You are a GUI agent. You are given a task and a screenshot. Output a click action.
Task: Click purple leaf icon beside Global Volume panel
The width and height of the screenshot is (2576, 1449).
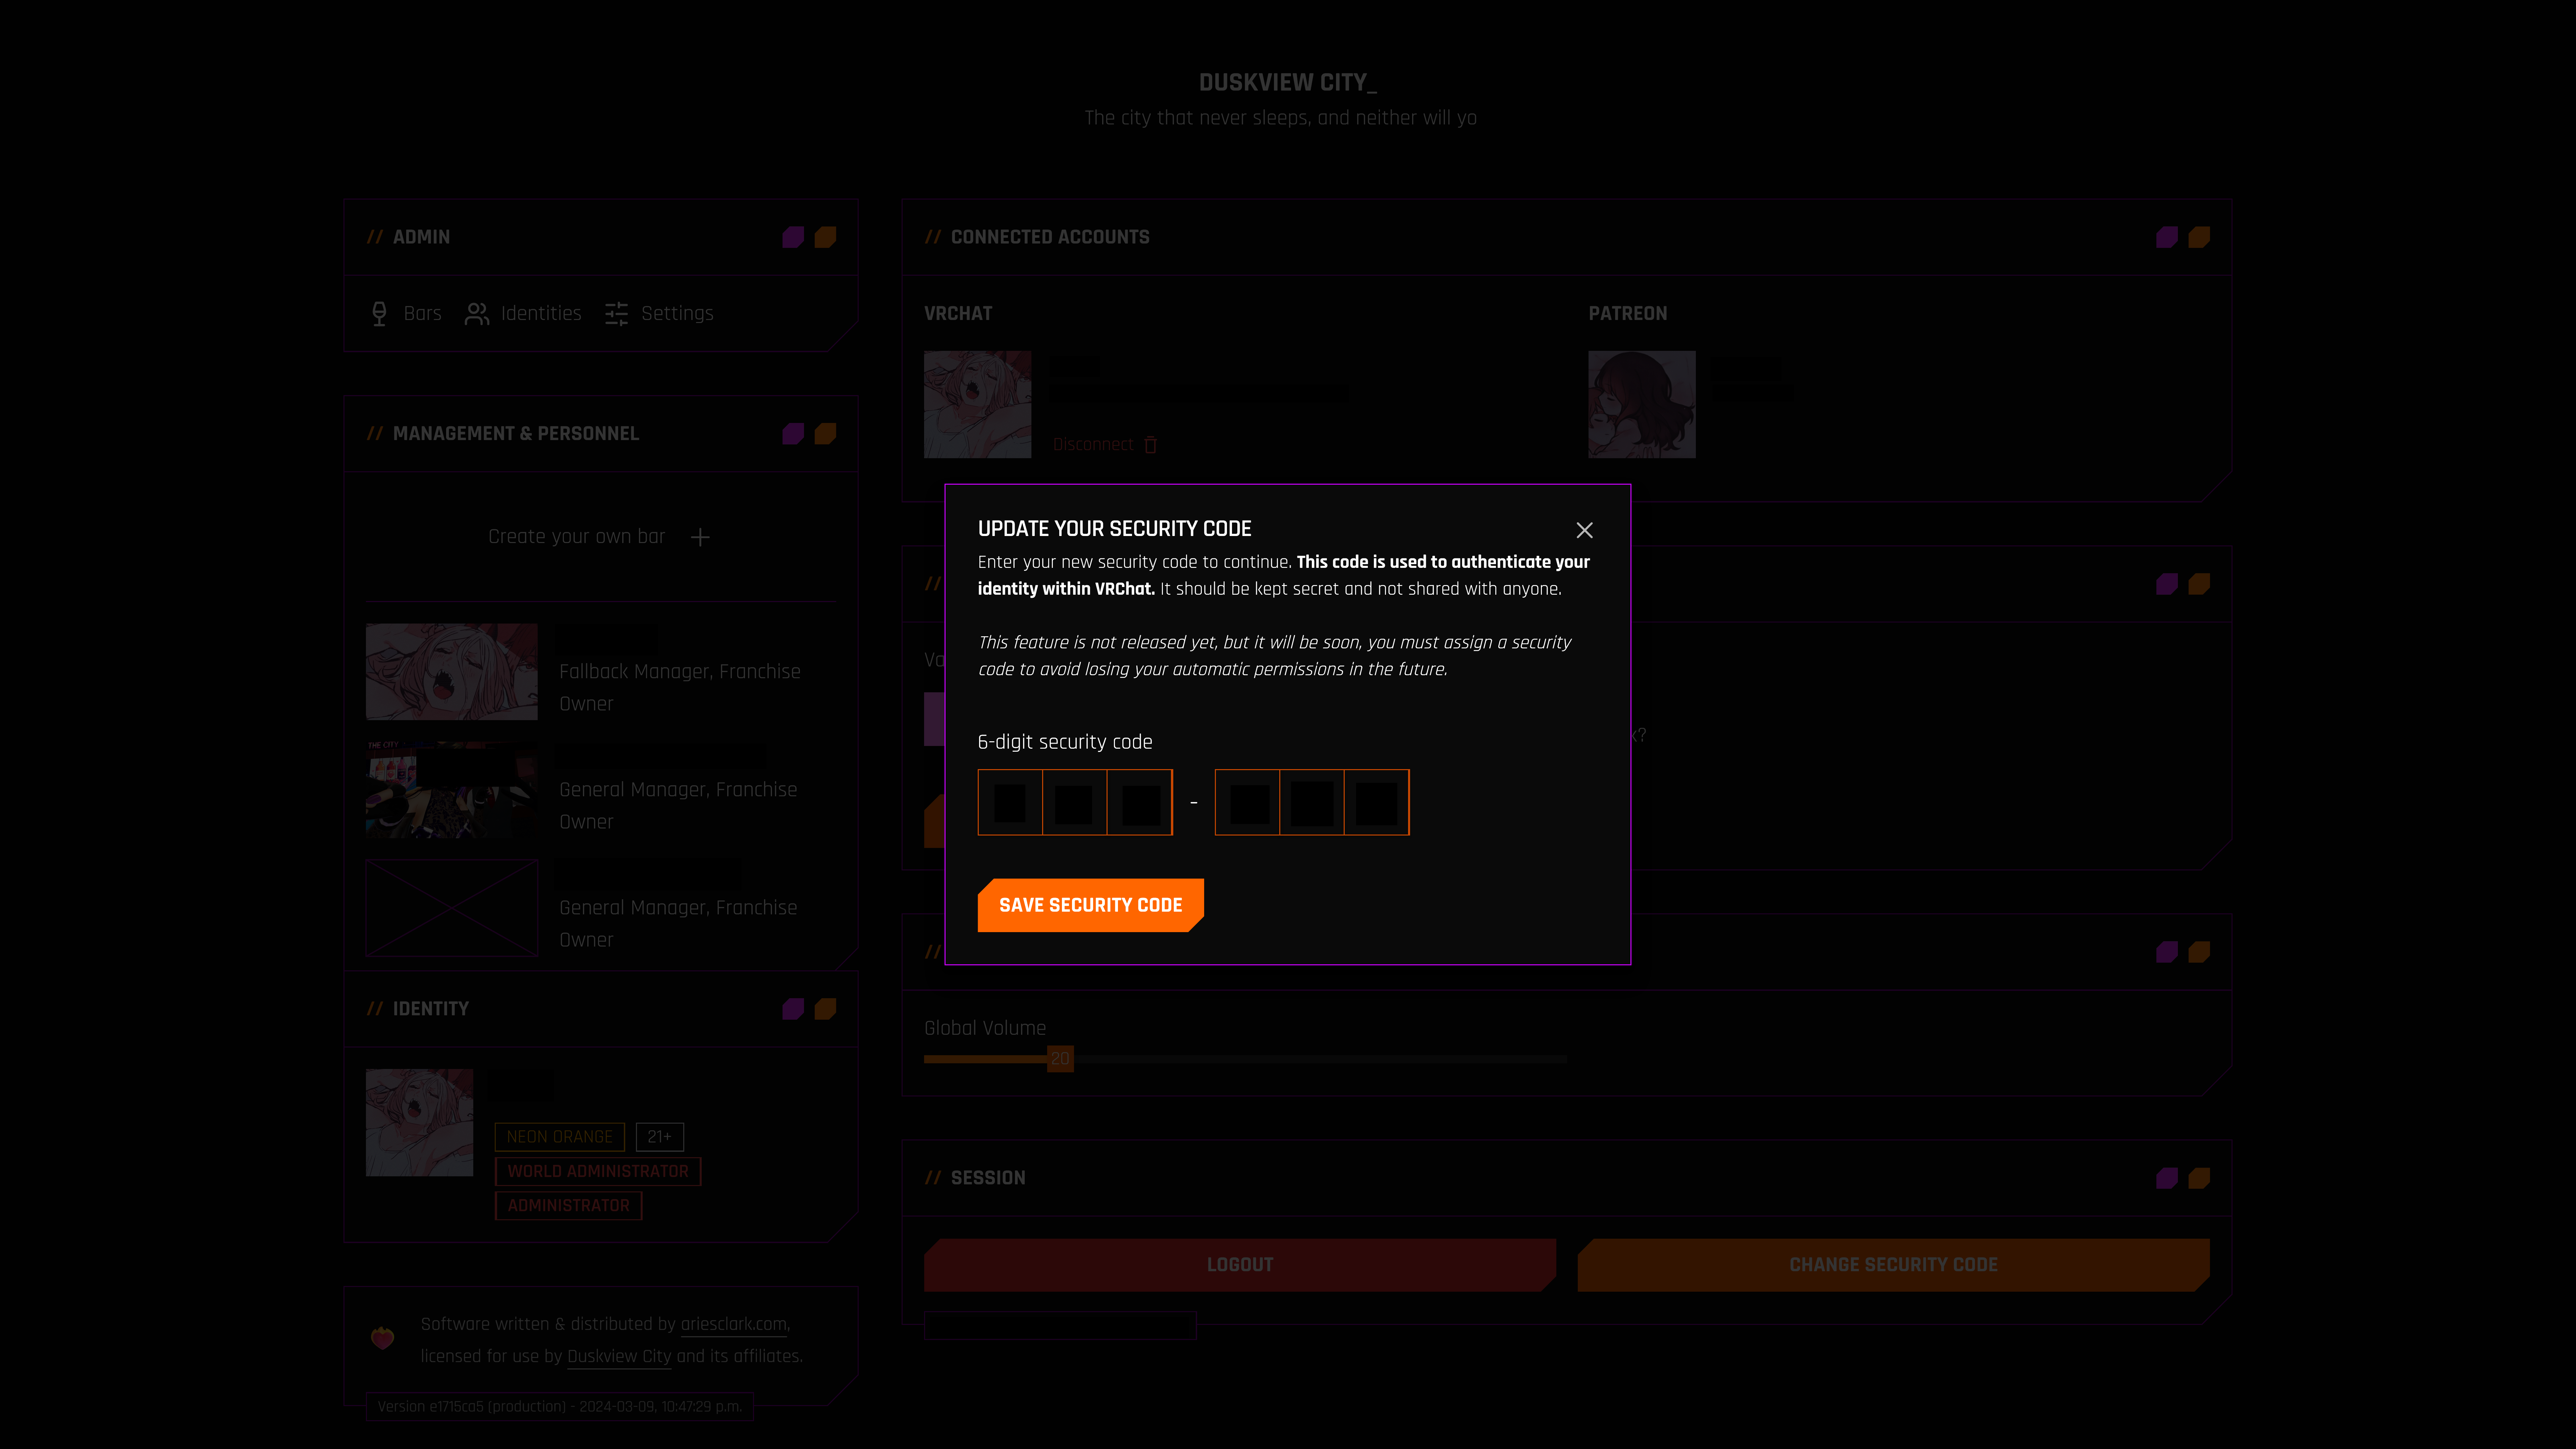tap(2167, 952)
